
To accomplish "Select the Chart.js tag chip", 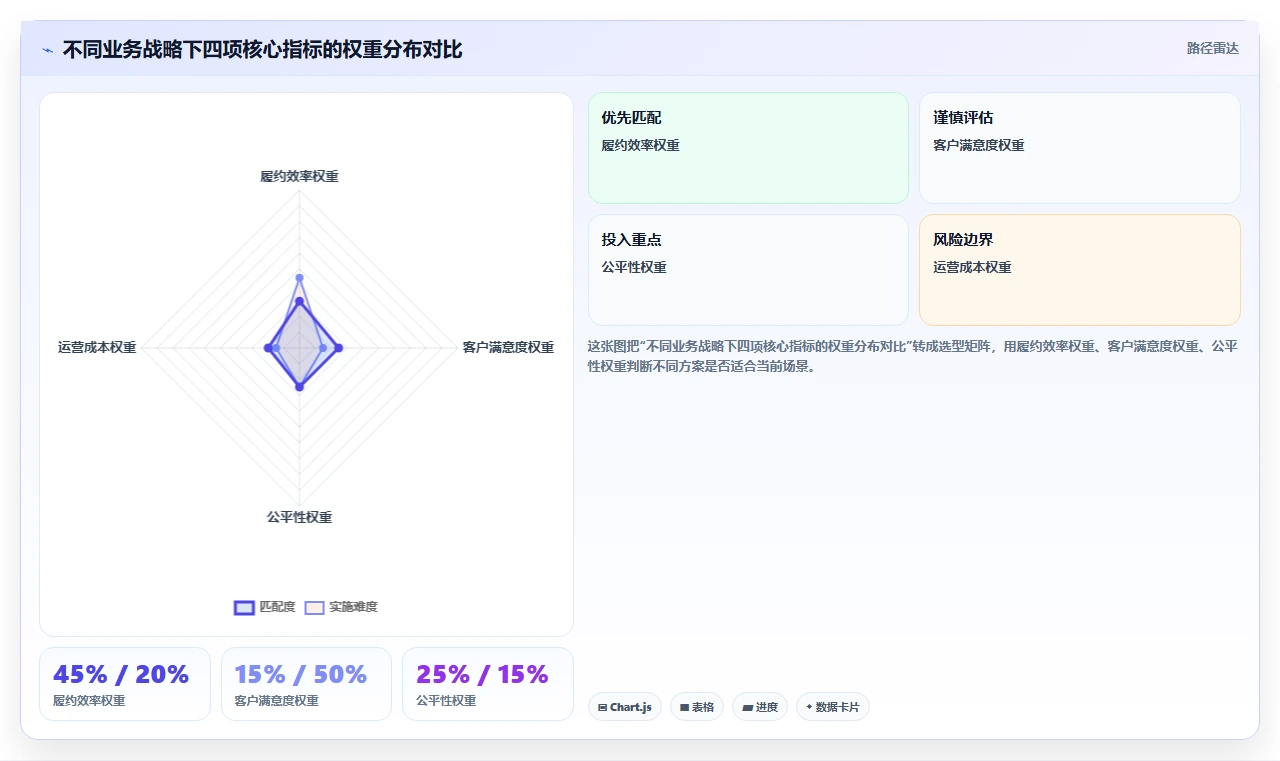I will pyautogui.click(x=625, y=707).
